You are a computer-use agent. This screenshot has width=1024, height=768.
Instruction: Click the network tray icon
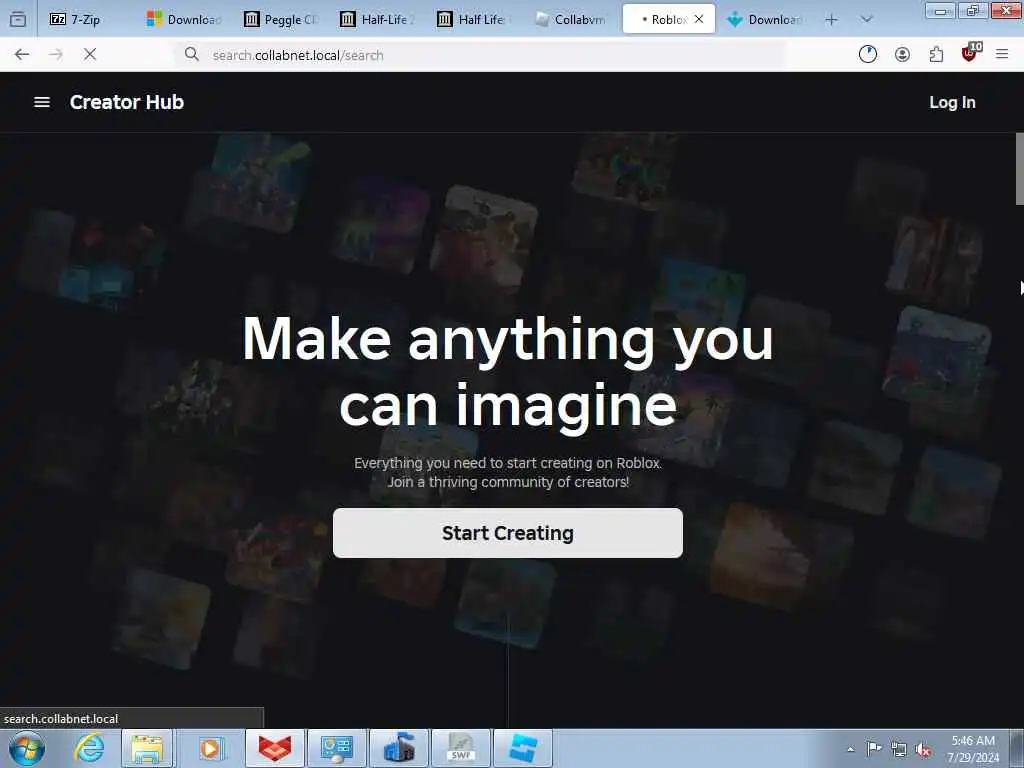pyautogui.click(x=899, y=749)
